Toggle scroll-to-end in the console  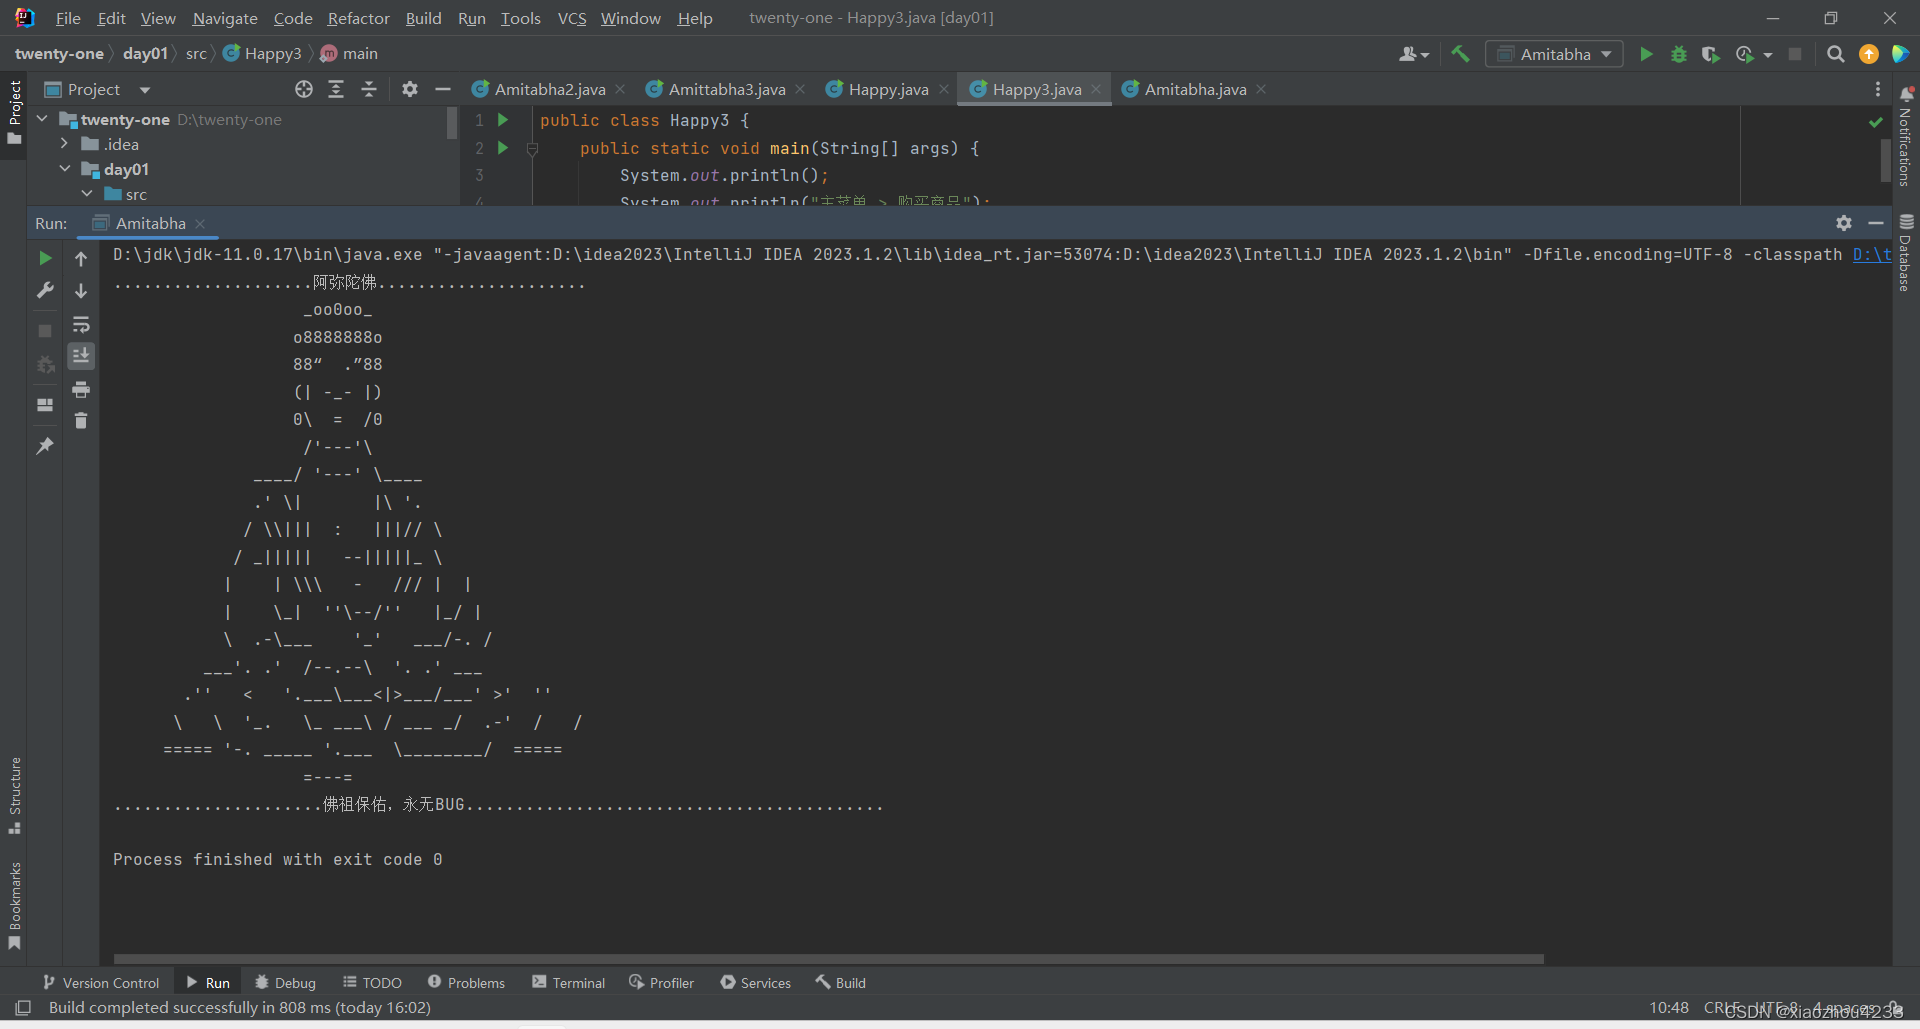[x=81, y=356]
